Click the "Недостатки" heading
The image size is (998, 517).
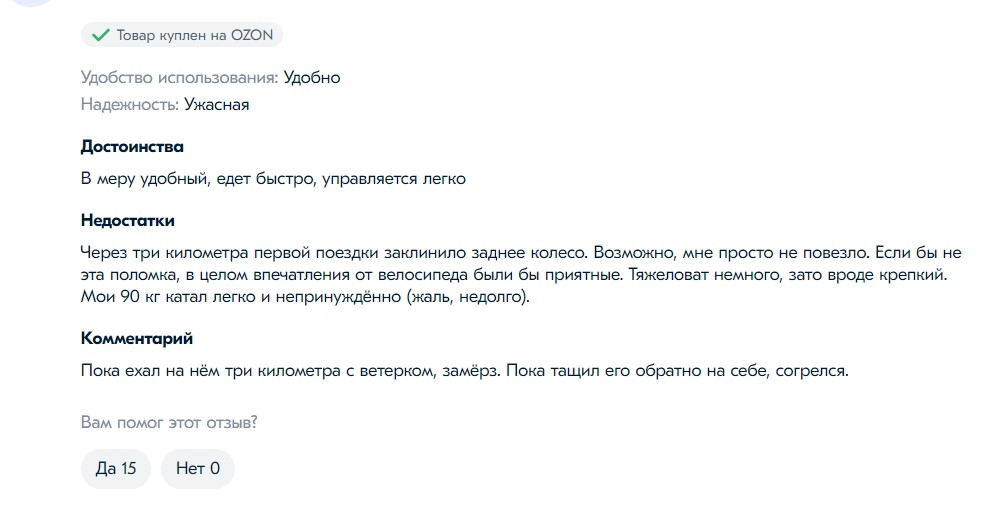point(128,220)
